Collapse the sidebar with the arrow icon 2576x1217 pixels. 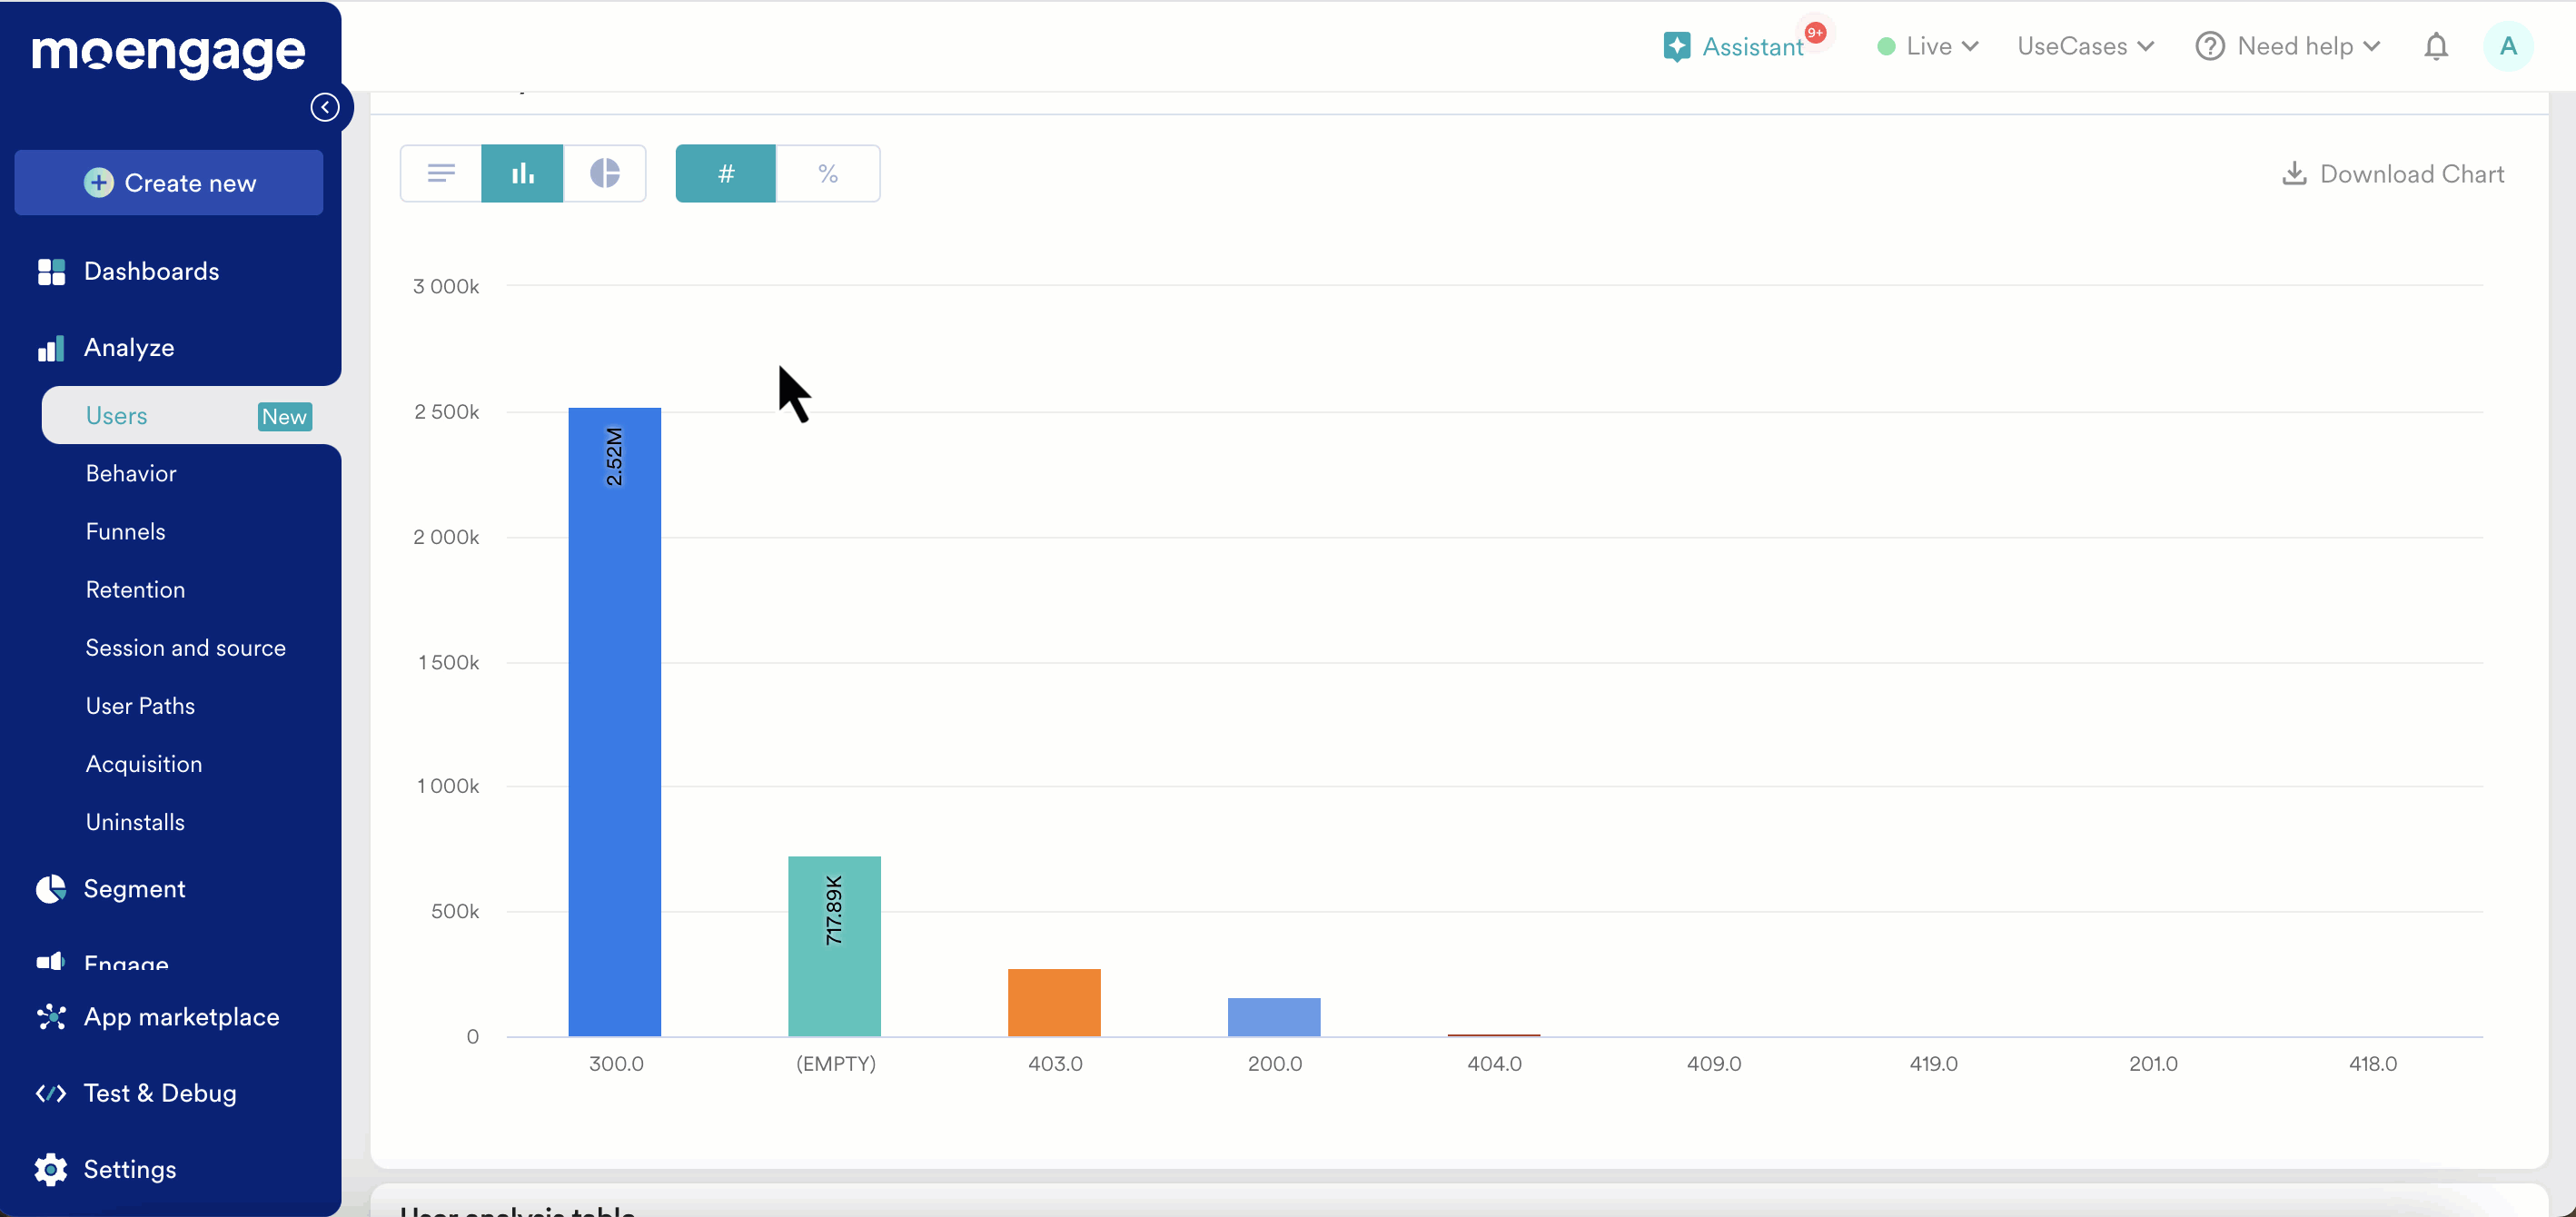click(x=325, y=107)
